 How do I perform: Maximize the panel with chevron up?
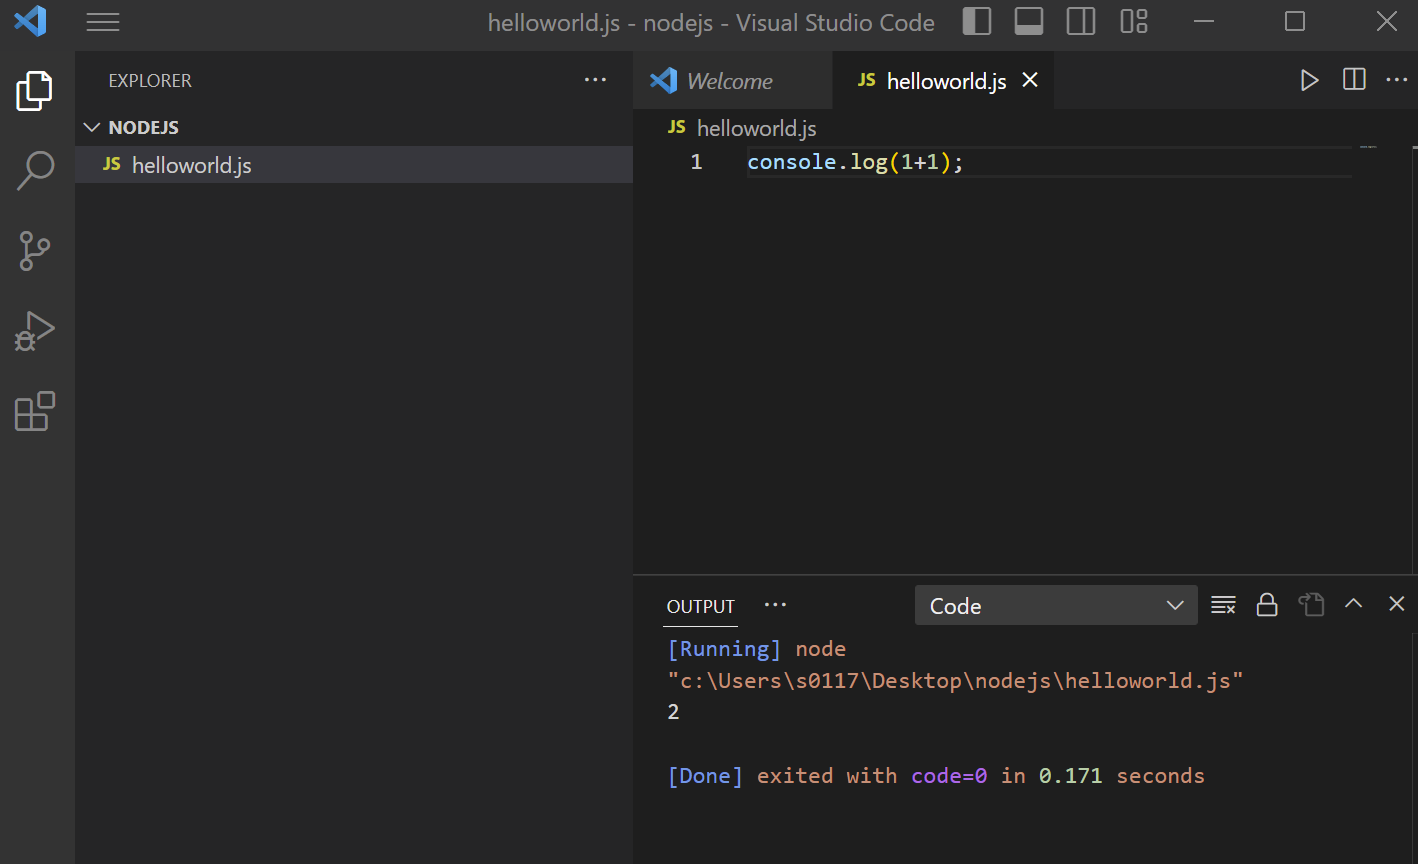tap(1353, 603)
